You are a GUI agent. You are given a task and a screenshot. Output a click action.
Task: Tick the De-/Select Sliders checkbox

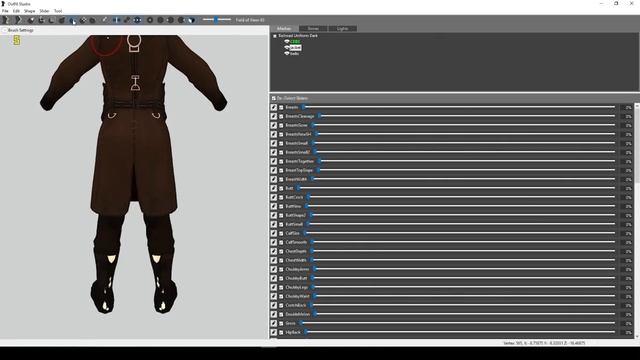[274, 98]
